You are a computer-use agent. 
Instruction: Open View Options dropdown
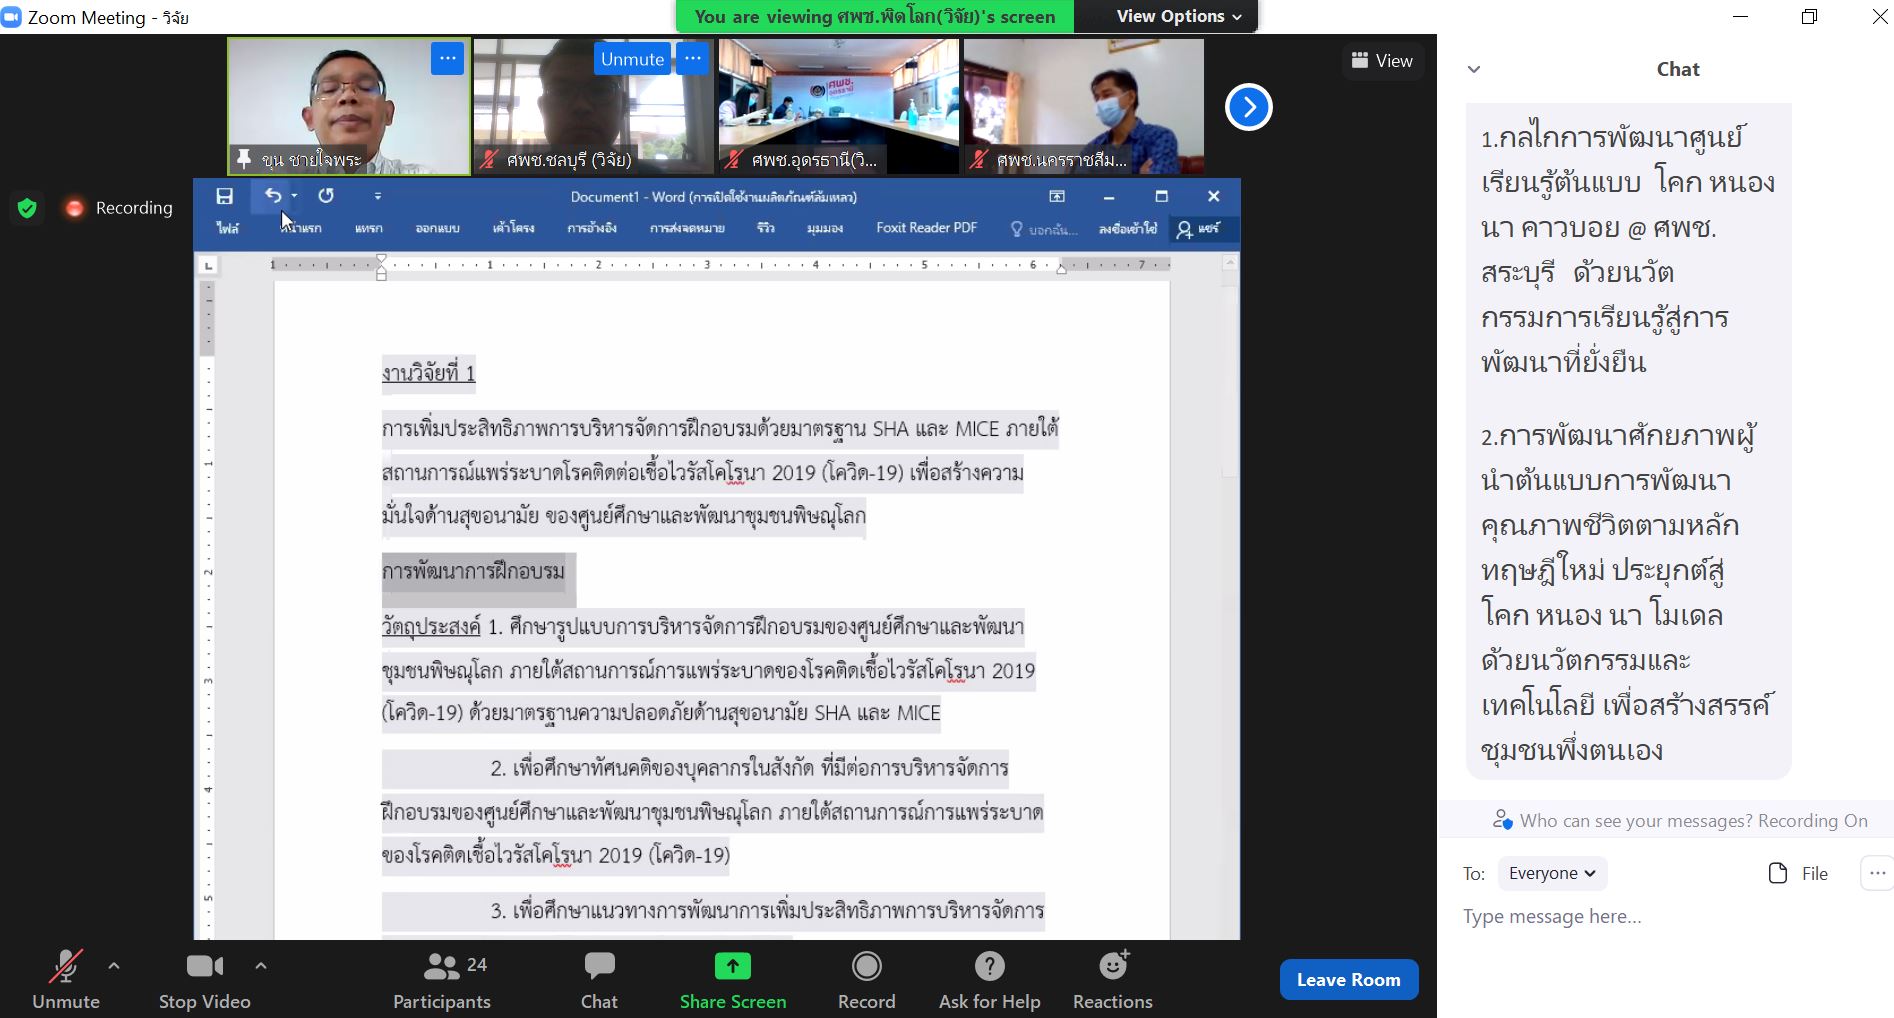click(1178, 16)
